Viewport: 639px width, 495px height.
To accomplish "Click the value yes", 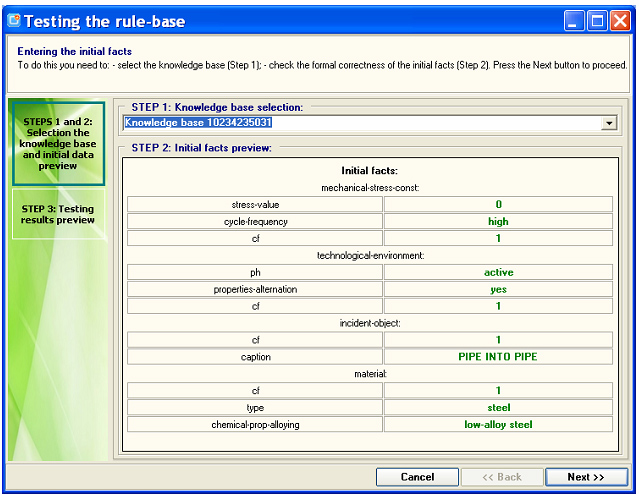I will click(x=498, y=289).
